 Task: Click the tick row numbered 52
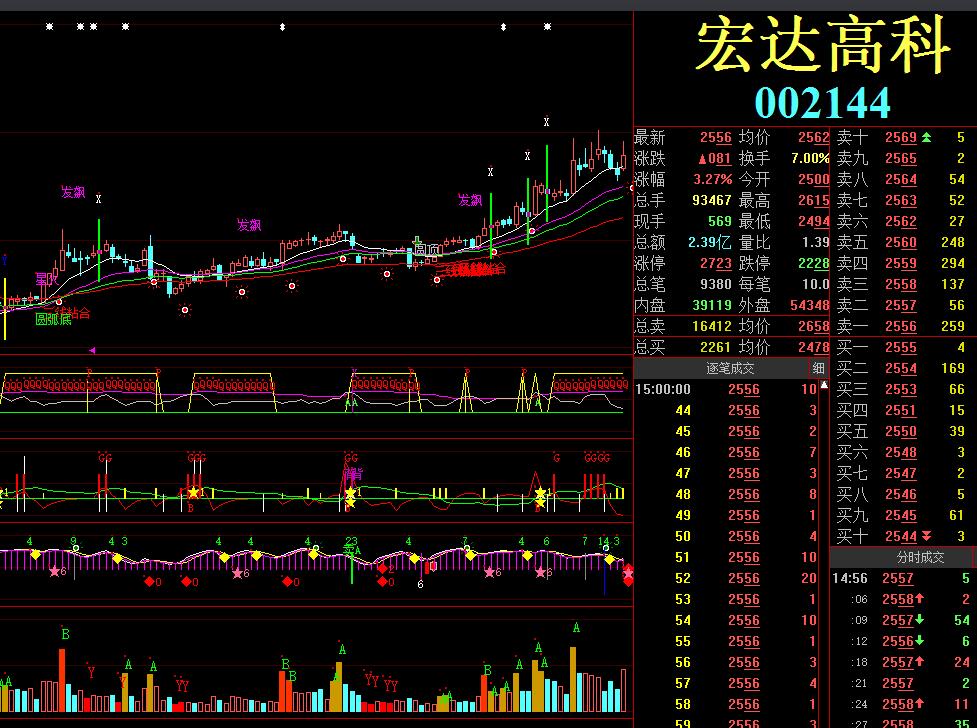(x=726, y=578)
